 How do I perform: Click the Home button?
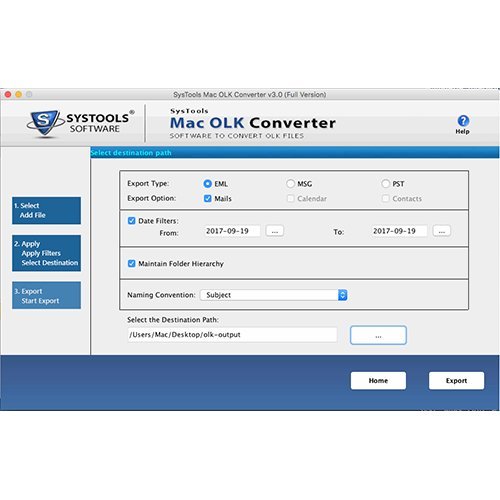point(378,381)
